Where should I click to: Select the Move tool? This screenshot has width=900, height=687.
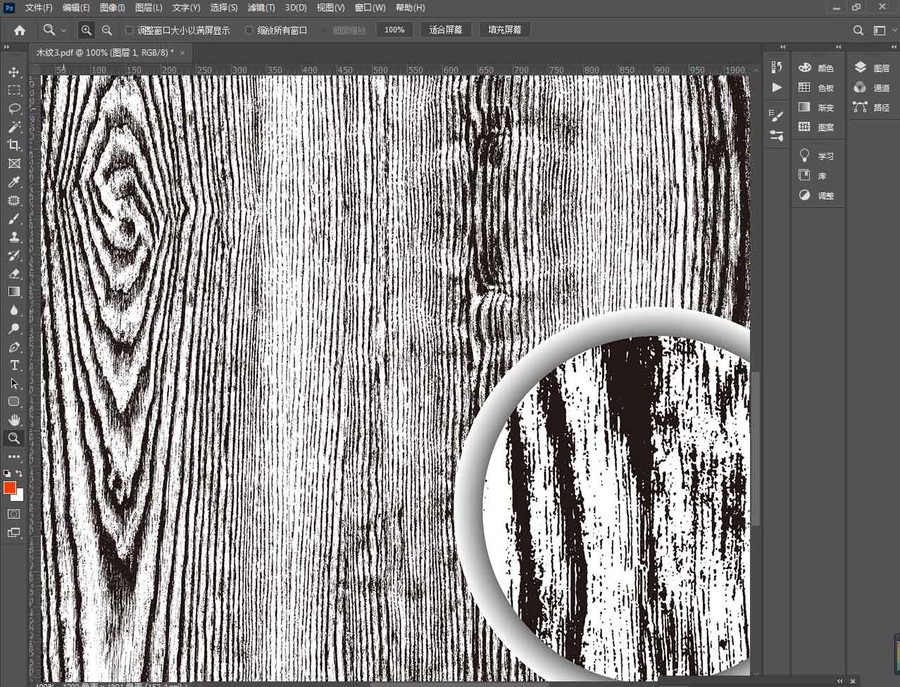point(14,72)
